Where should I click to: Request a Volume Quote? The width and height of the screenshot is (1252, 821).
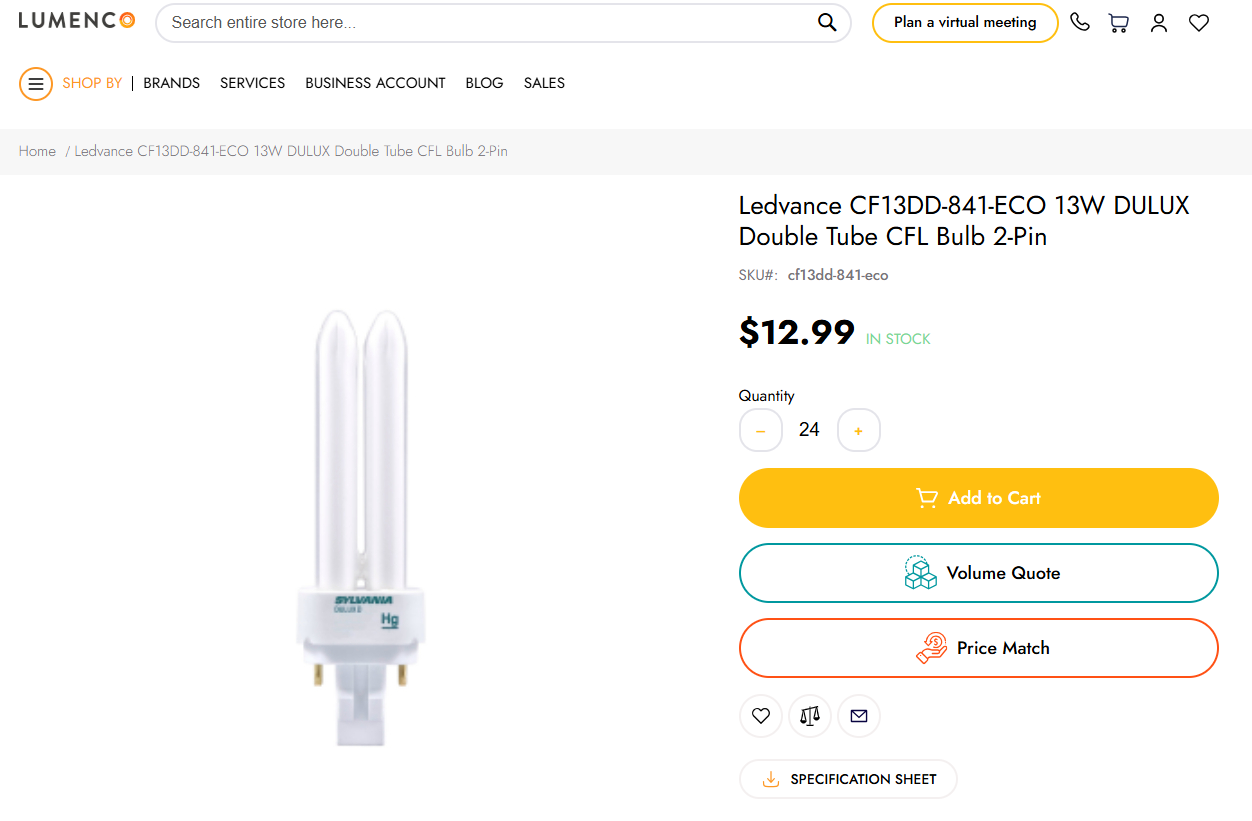[978, 573]
